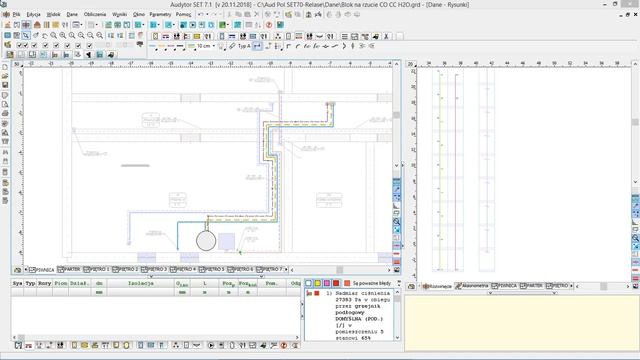Click the undo arrow in the toolbar
640x360 pixels.
[x=200, y=14]
